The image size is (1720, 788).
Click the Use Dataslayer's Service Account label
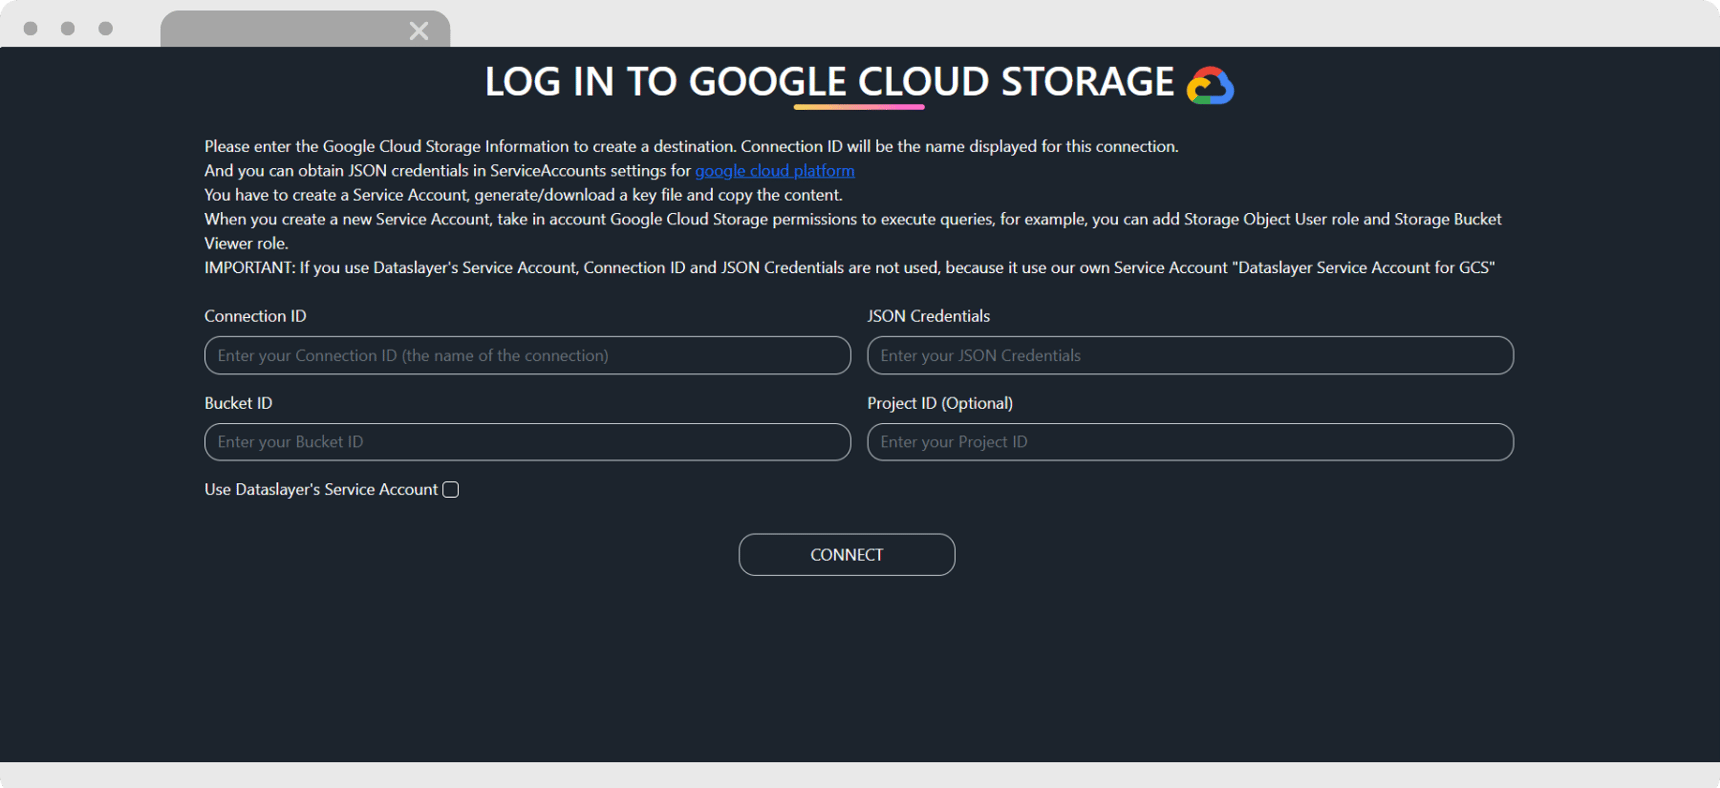(321, 489)
